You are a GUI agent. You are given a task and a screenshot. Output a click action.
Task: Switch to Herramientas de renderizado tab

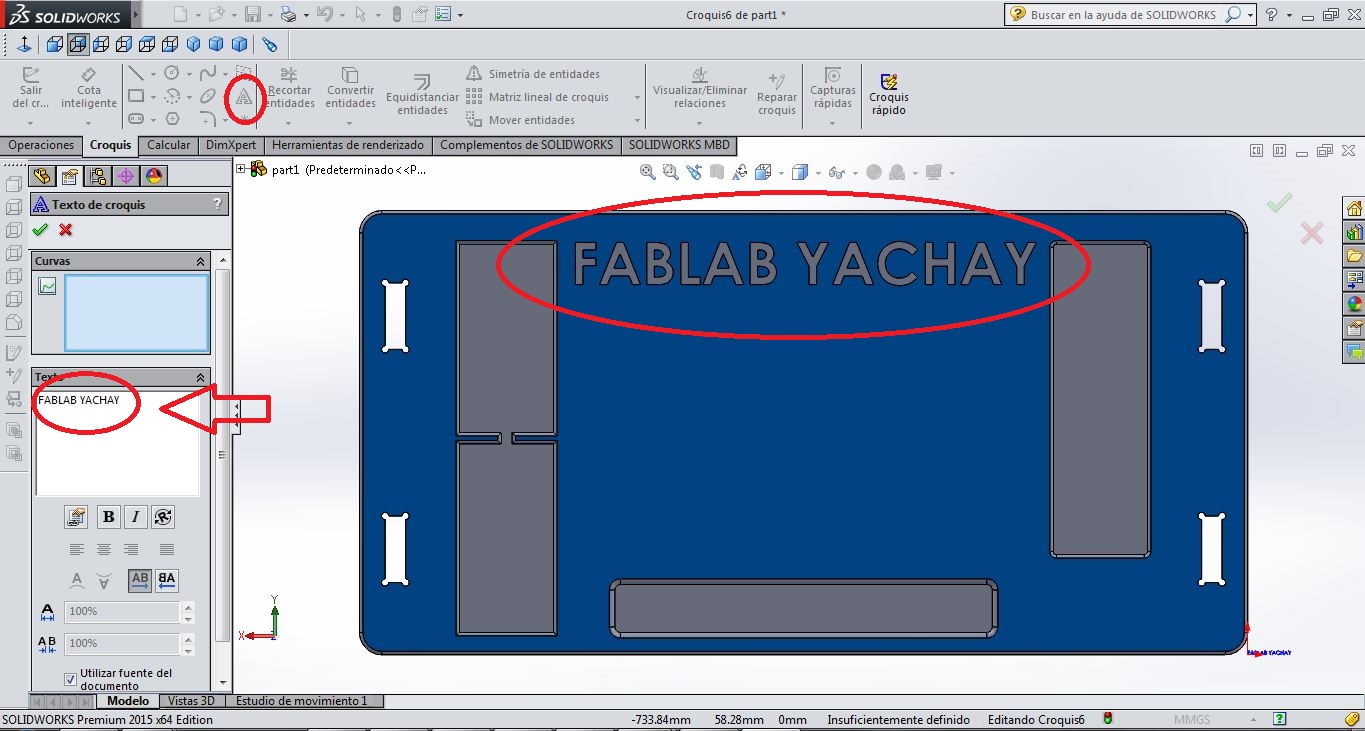point(348,145)
